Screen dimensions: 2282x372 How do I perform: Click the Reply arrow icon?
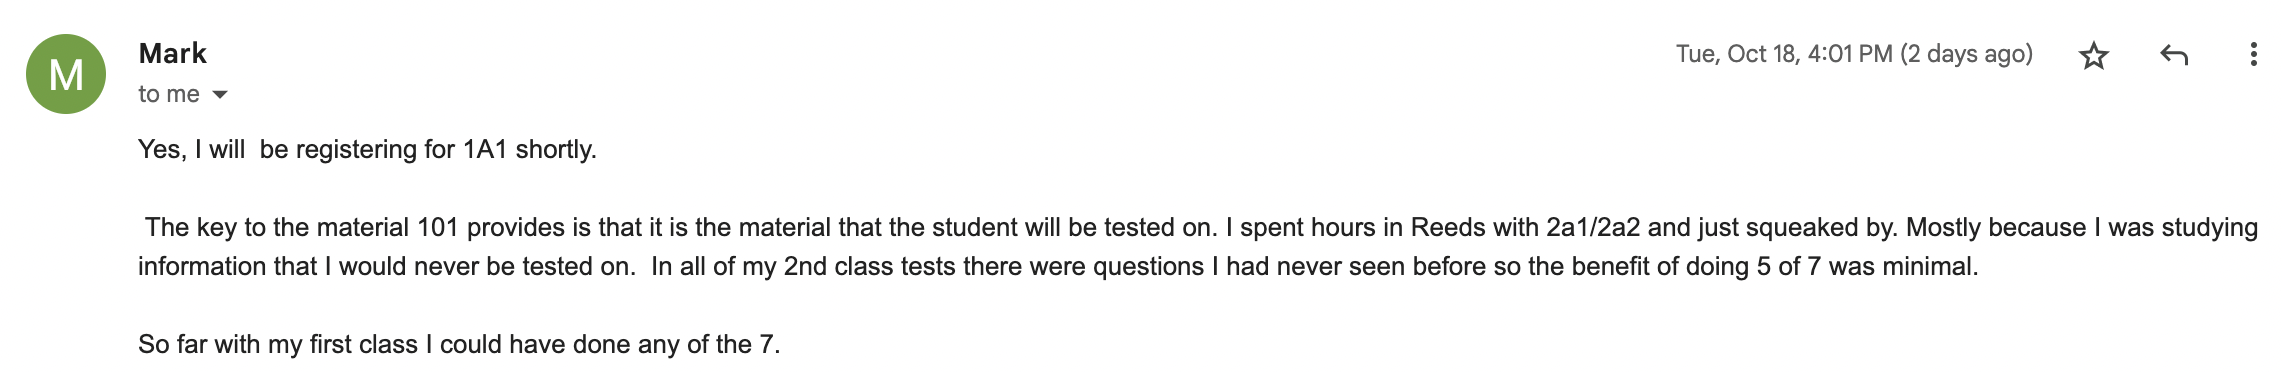point(2174,55)
